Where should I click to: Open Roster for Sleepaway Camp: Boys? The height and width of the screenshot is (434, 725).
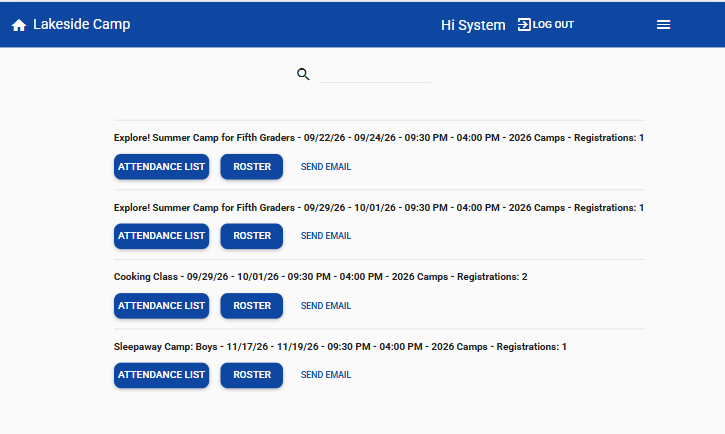[252, 375]
